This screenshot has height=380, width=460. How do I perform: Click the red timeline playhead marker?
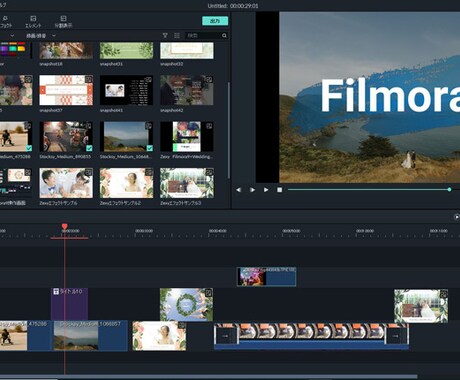tap(65, 227)
